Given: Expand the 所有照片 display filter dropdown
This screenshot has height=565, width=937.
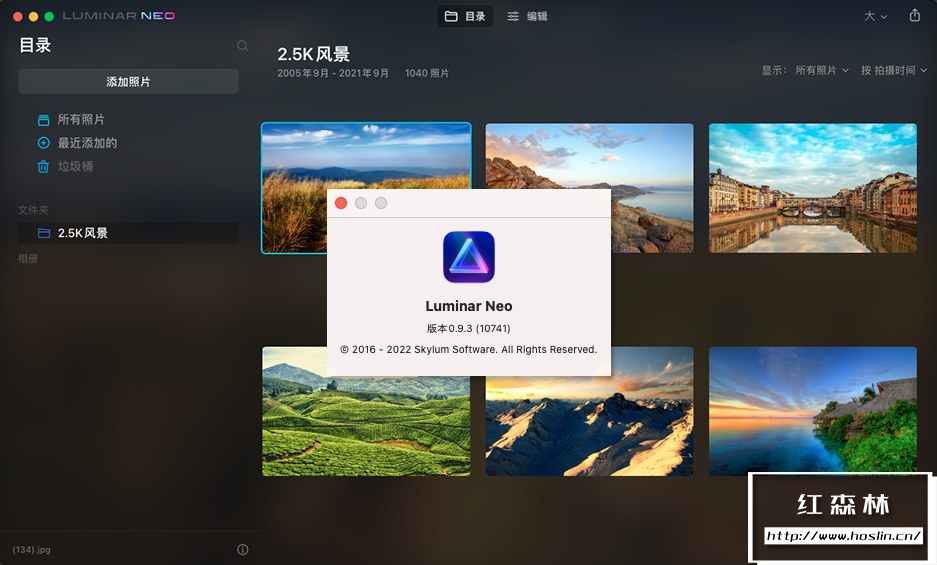Looking at the screenshot, I should (x=822, y=71).
